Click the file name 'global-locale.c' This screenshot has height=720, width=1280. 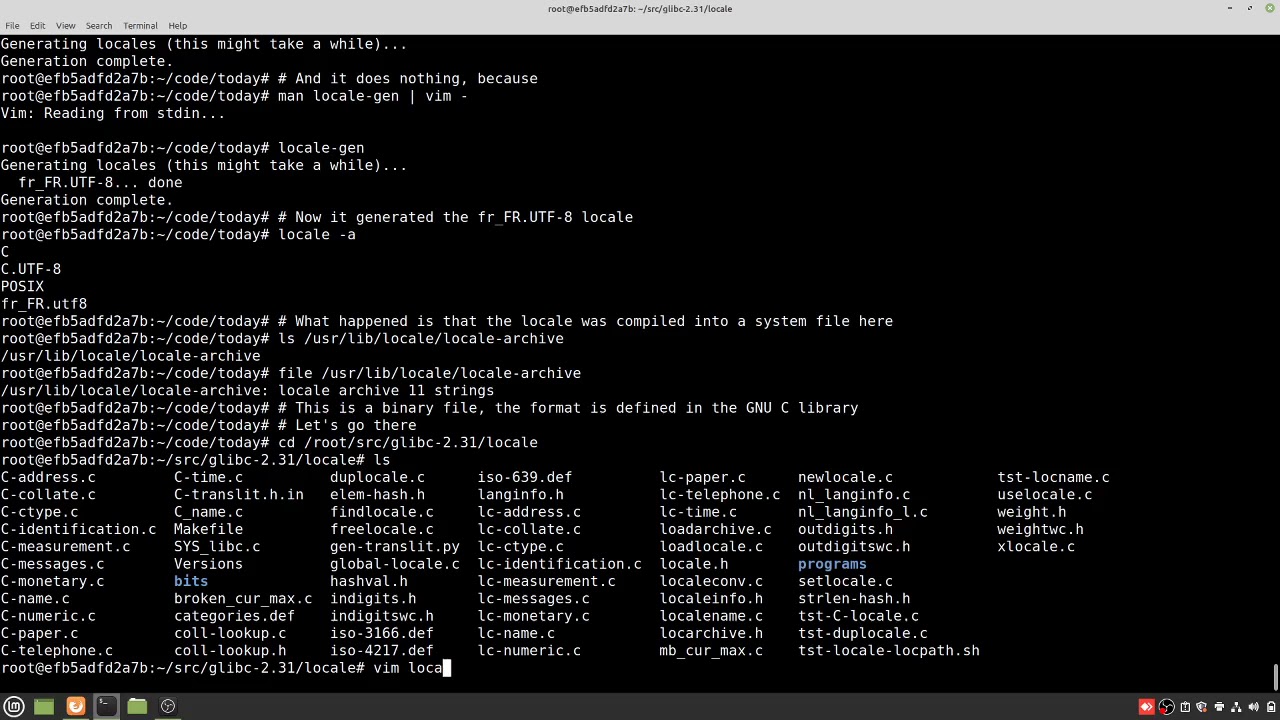pyautogui.click(x=395, y=564)
